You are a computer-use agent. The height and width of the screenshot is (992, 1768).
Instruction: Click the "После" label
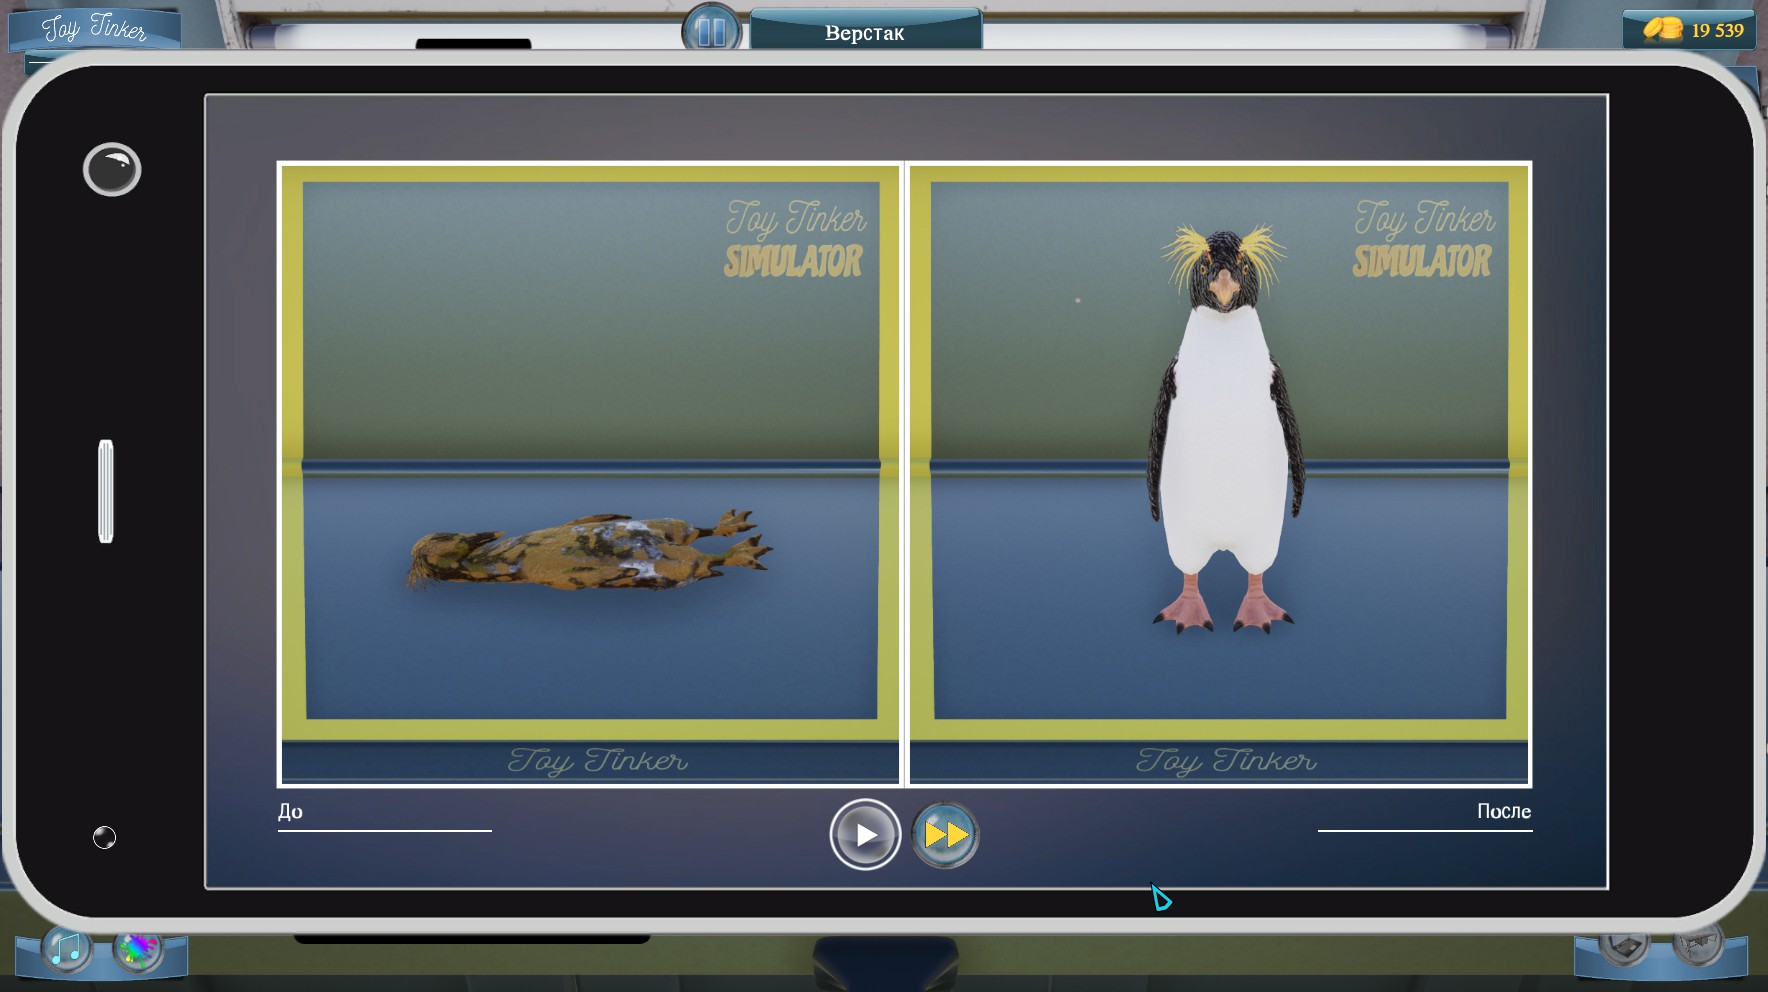point(1504,811)
